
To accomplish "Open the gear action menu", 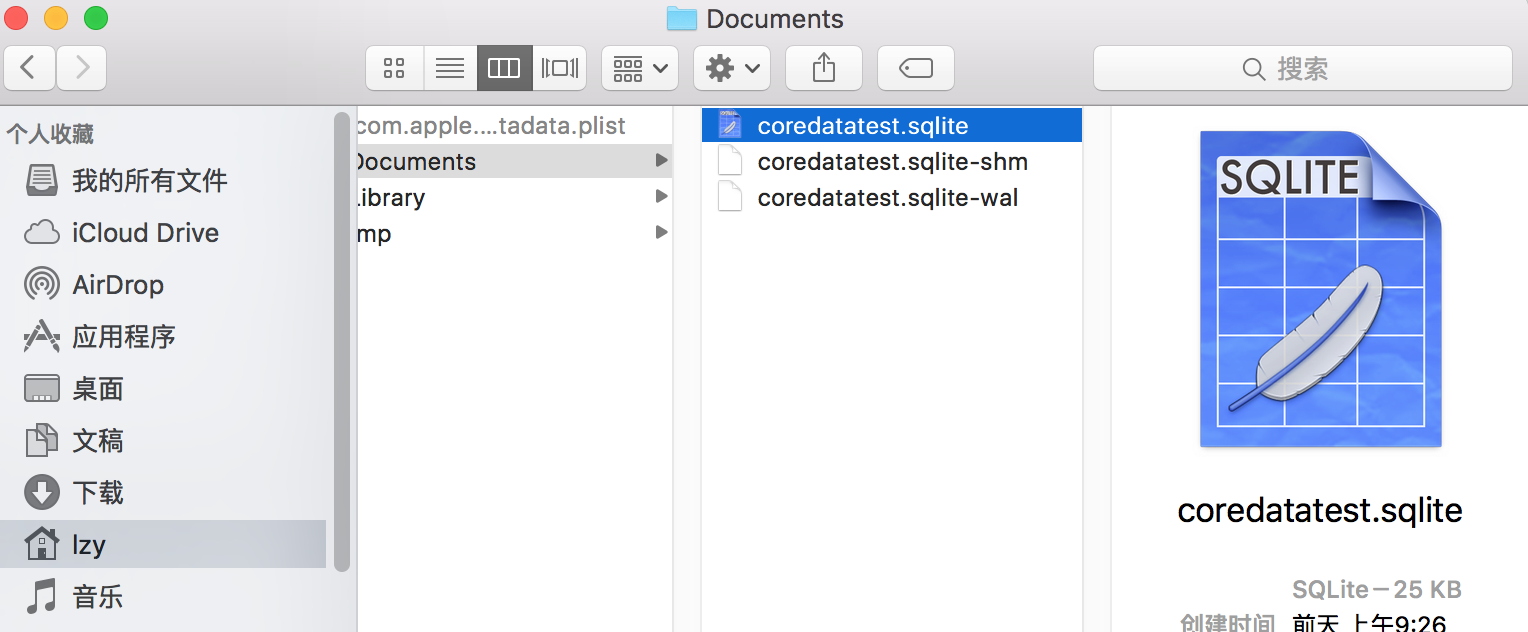I will (732, 68).
